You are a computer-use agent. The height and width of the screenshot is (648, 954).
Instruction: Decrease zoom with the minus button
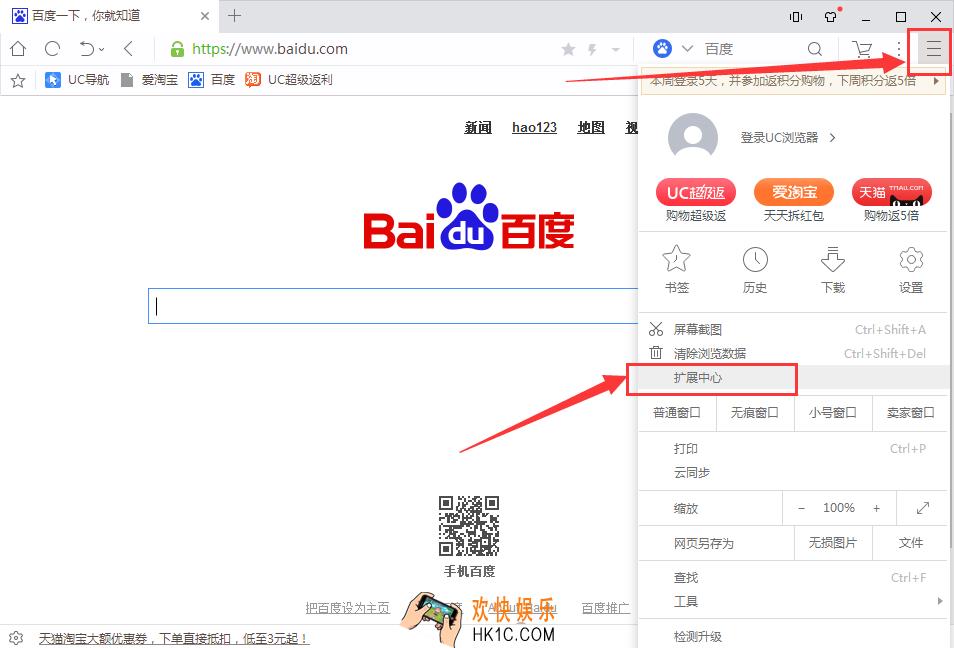click(802, 508)
